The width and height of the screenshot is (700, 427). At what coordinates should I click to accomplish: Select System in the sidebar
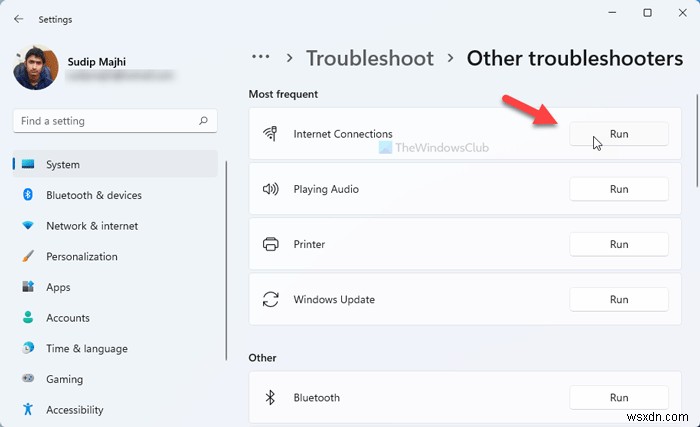63,164
